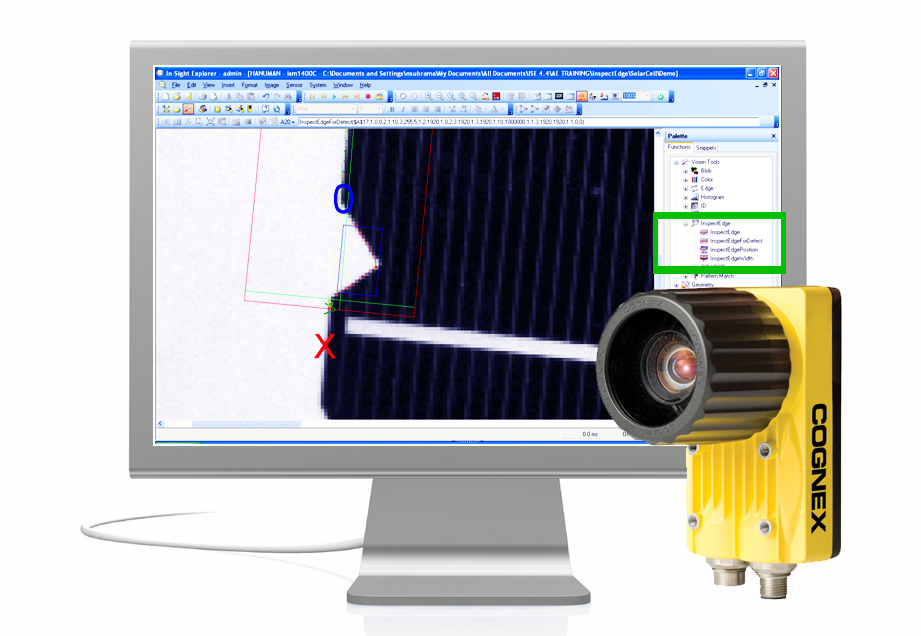Click the Save job disk icon
The width and height of the screenshot is (921, 636).
pos(188,96)
